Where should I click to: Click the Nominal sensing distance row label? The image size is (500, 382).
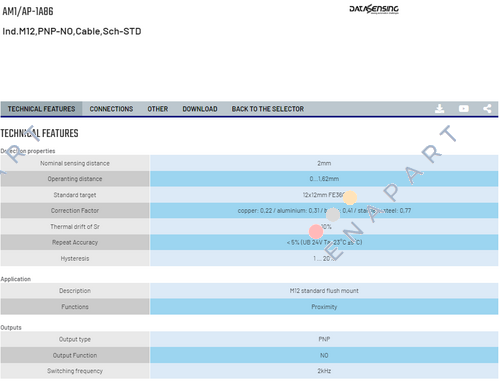[x=75, y=163]
